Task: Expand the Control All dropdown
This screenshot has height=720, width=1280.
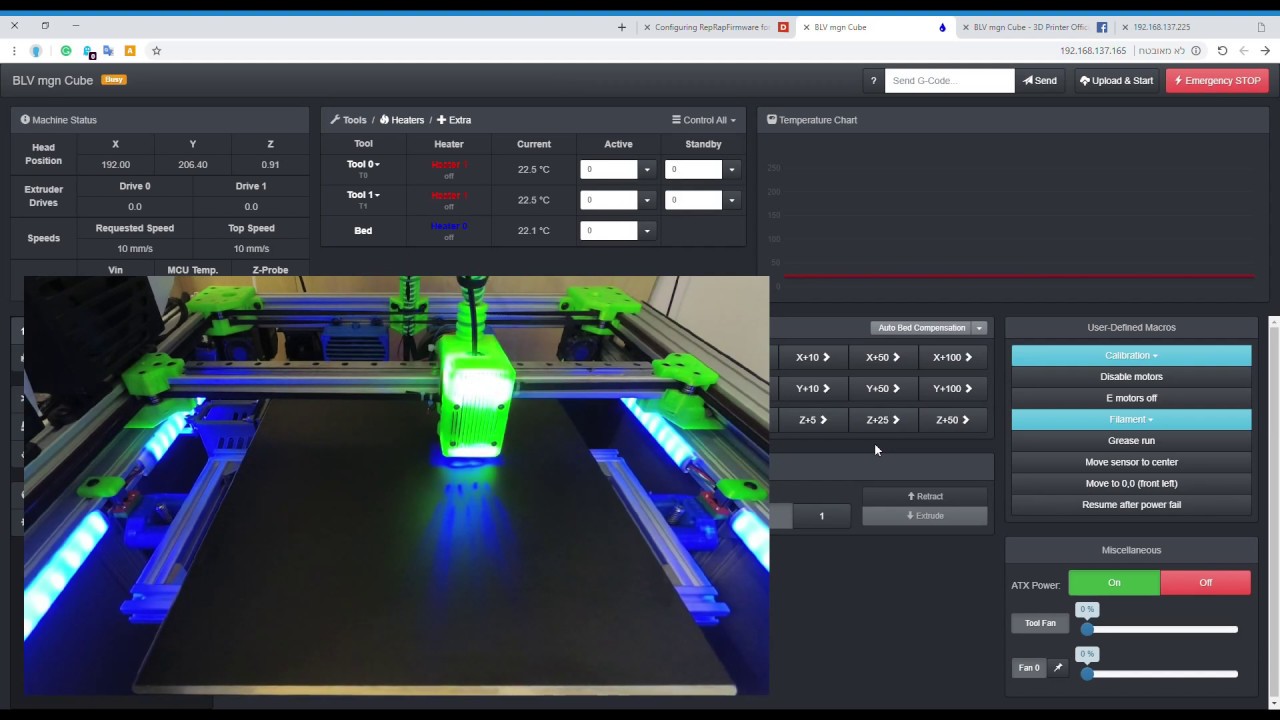Action: coord(704,120)
